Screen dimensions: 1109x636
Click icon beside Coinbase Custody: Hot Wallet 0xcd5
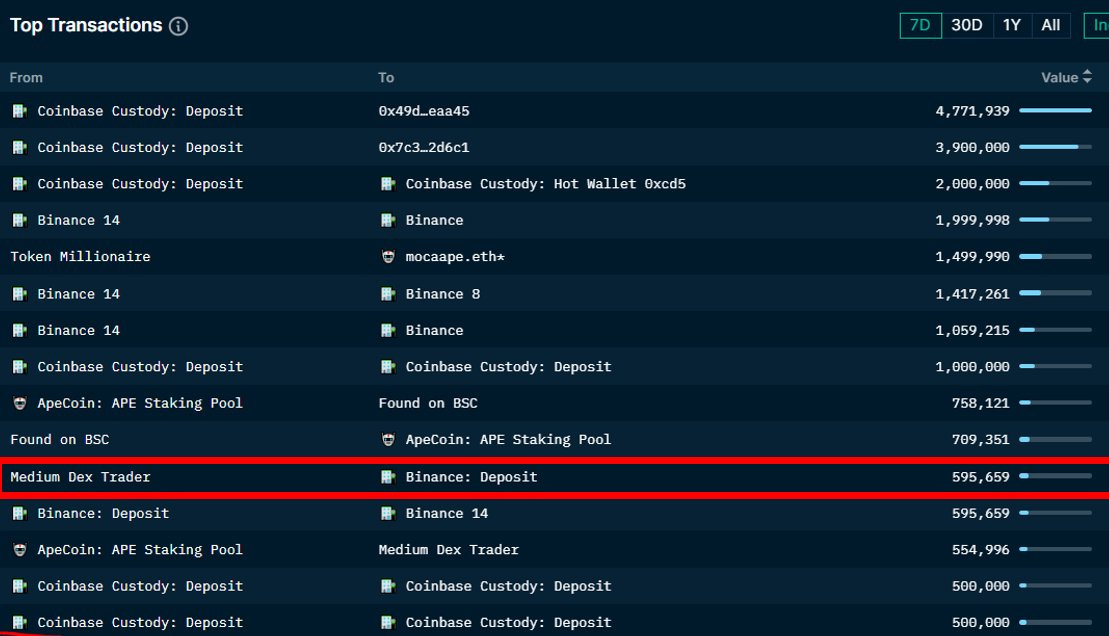pyautogui.click(x=388, y=184)
